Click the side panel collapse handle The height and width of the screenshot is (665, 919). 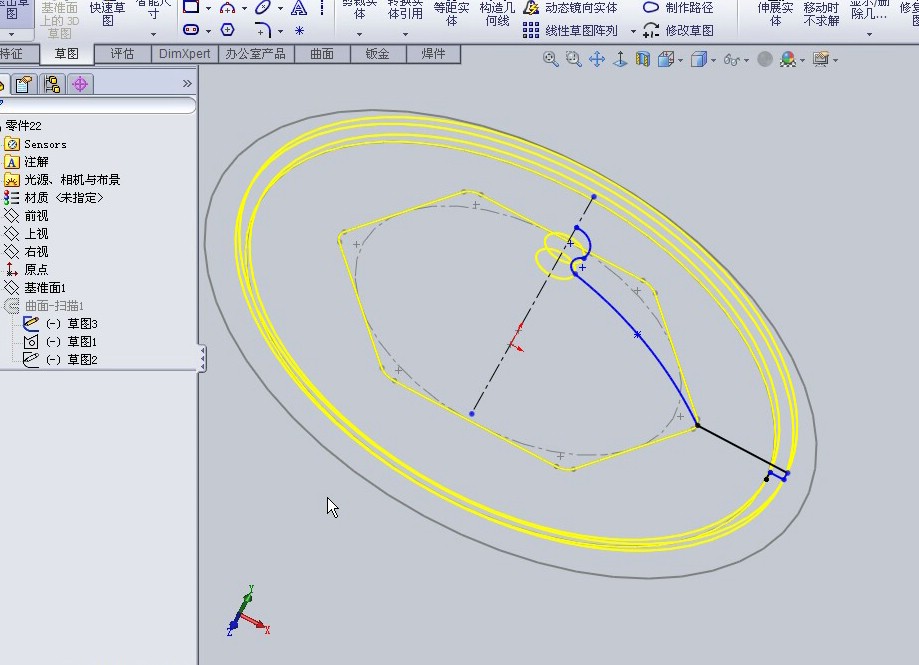pos(202,358)
